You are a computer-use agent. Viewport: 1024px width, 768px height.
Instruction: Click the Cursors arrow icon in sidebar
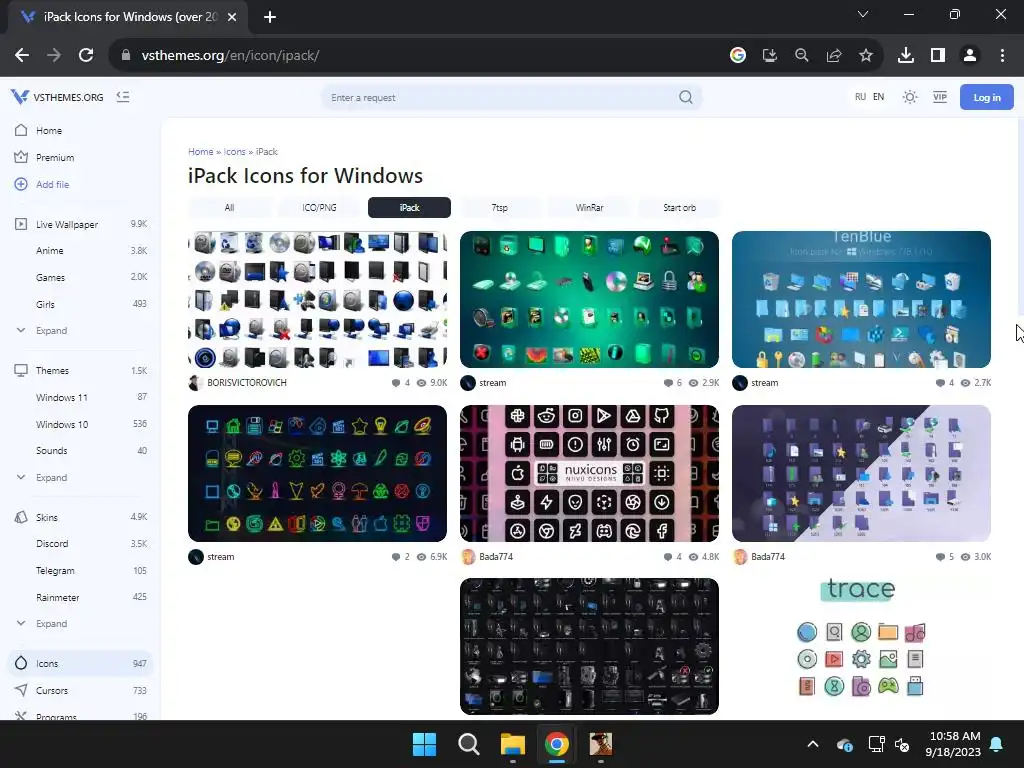pos(21,690)
